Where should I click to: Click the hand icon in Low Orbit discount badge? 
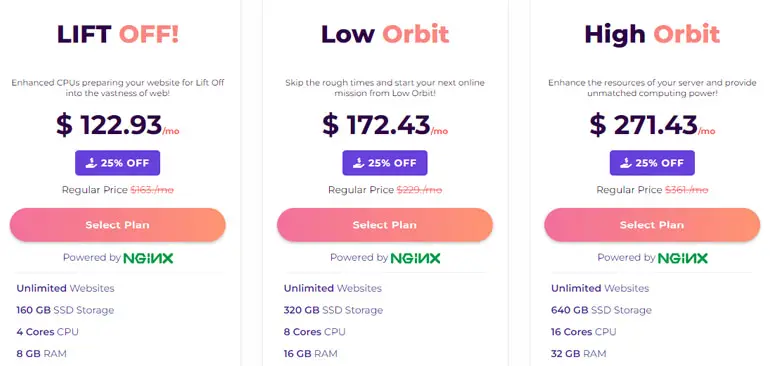coord(358,163)
